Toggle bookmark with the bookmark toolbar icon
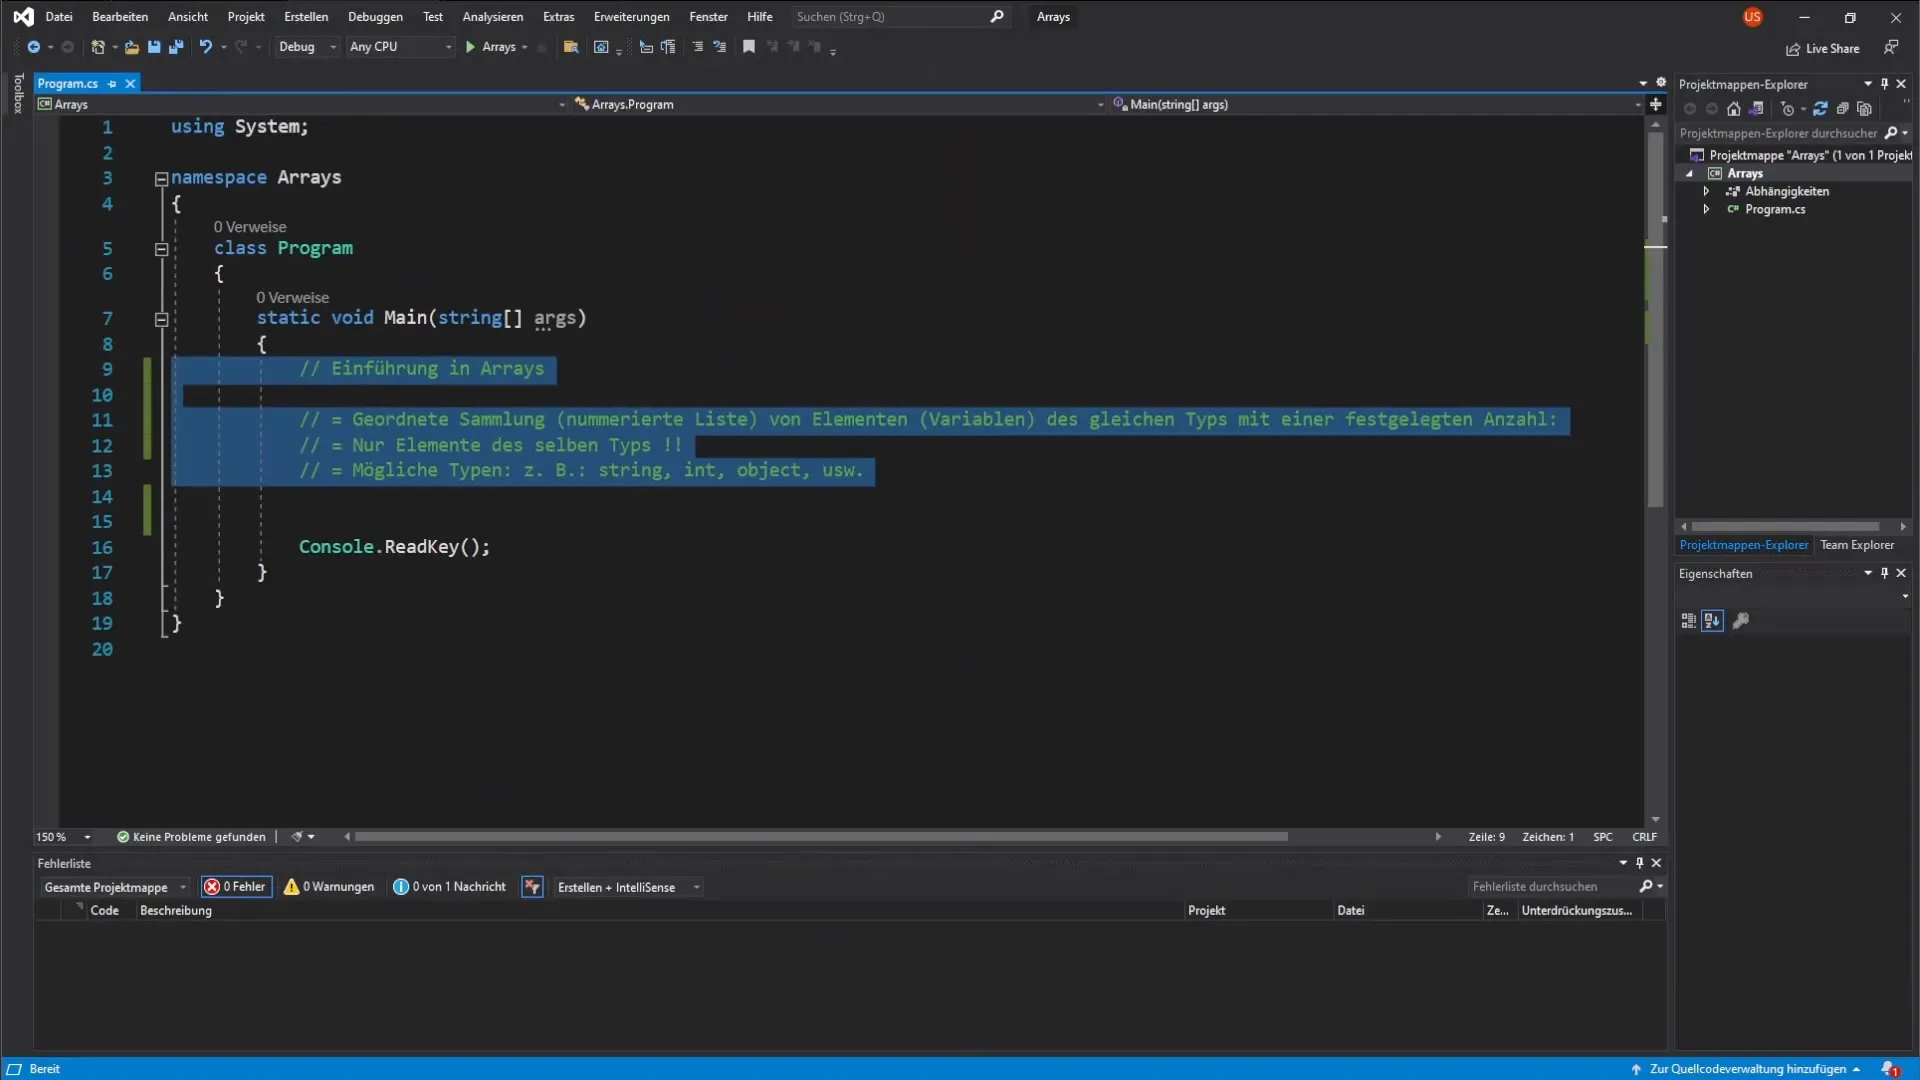The image size is (1920, 1080). tap(749, 47)
